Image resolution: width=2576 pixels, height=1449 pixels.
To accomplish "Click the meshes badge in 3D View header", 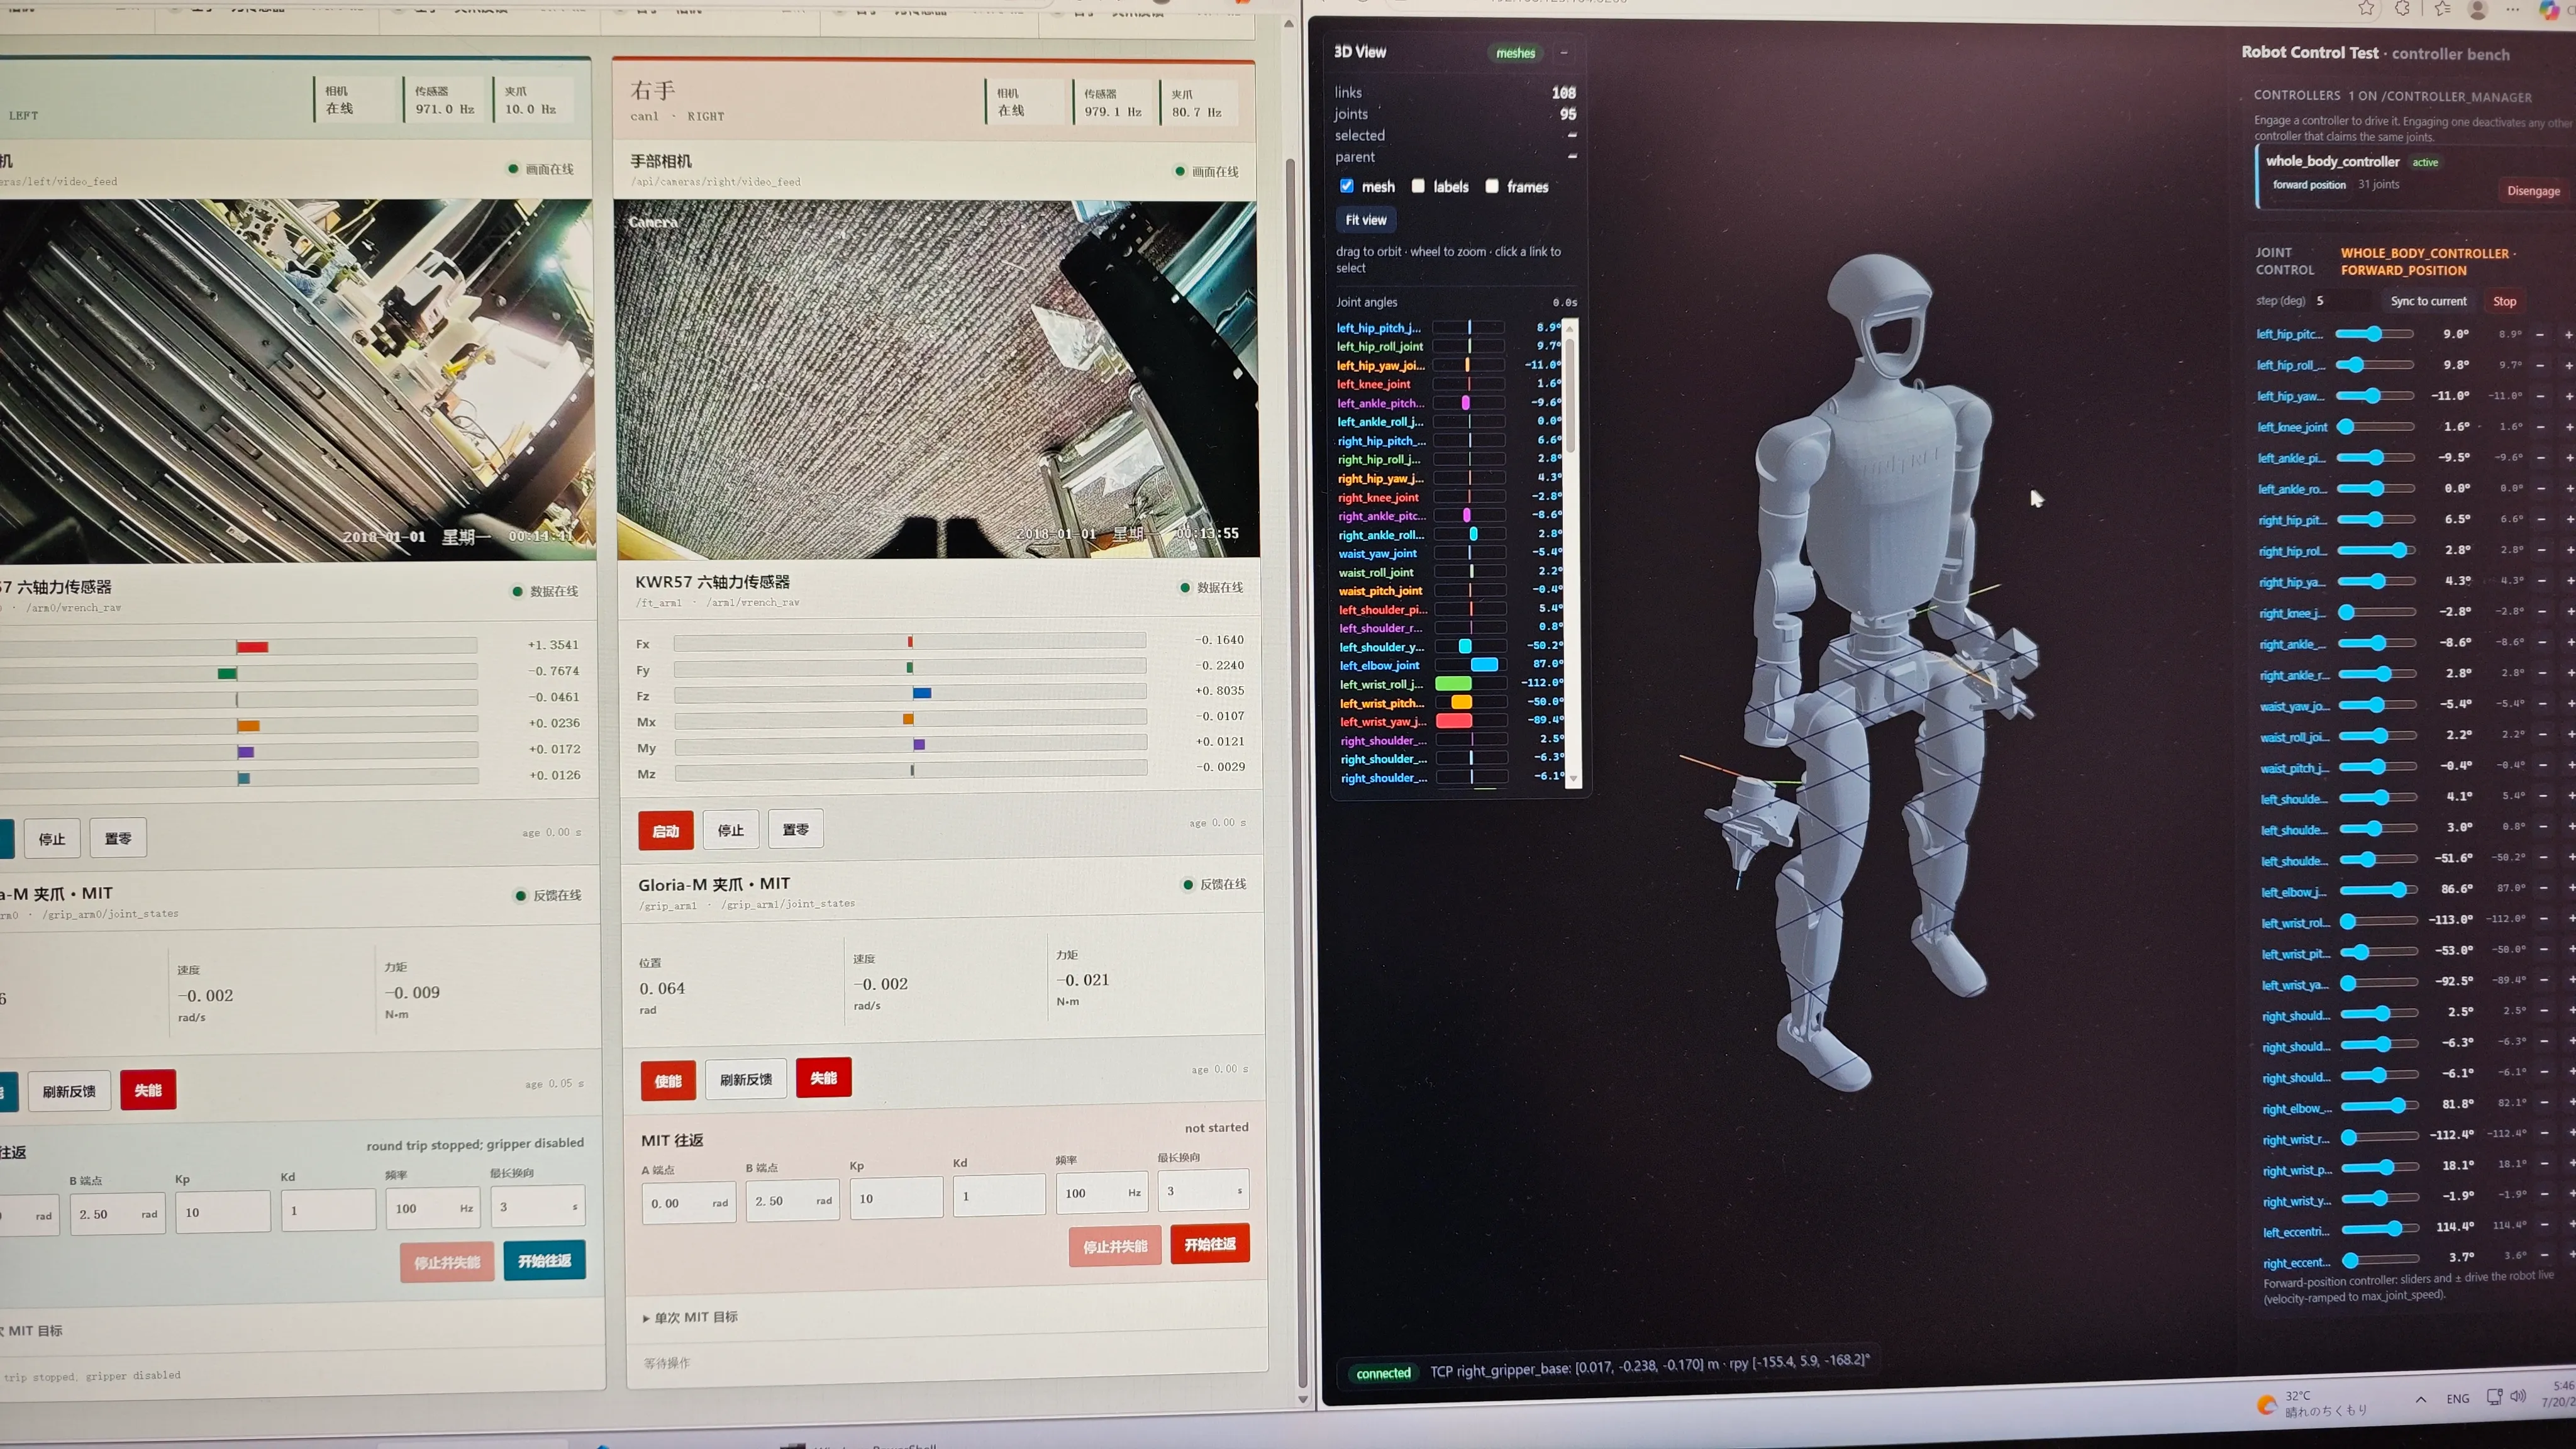I will (1515, 53).
